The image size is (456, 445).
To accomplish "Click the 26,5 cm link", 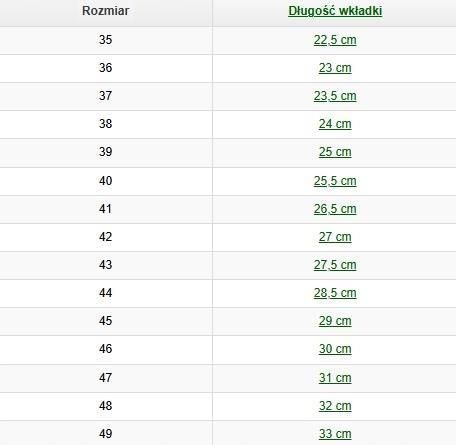I will coord(335,209).
